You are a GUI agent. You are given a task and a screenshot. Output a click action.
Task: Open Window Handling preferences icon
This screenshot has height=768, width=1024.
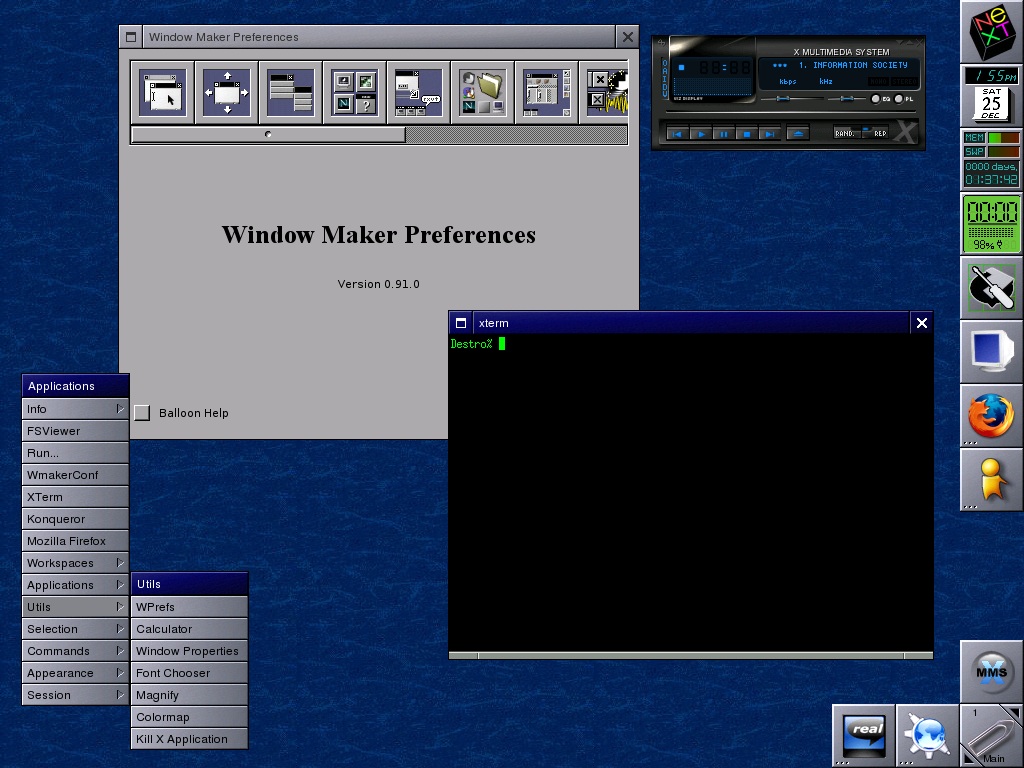point(227,92)
